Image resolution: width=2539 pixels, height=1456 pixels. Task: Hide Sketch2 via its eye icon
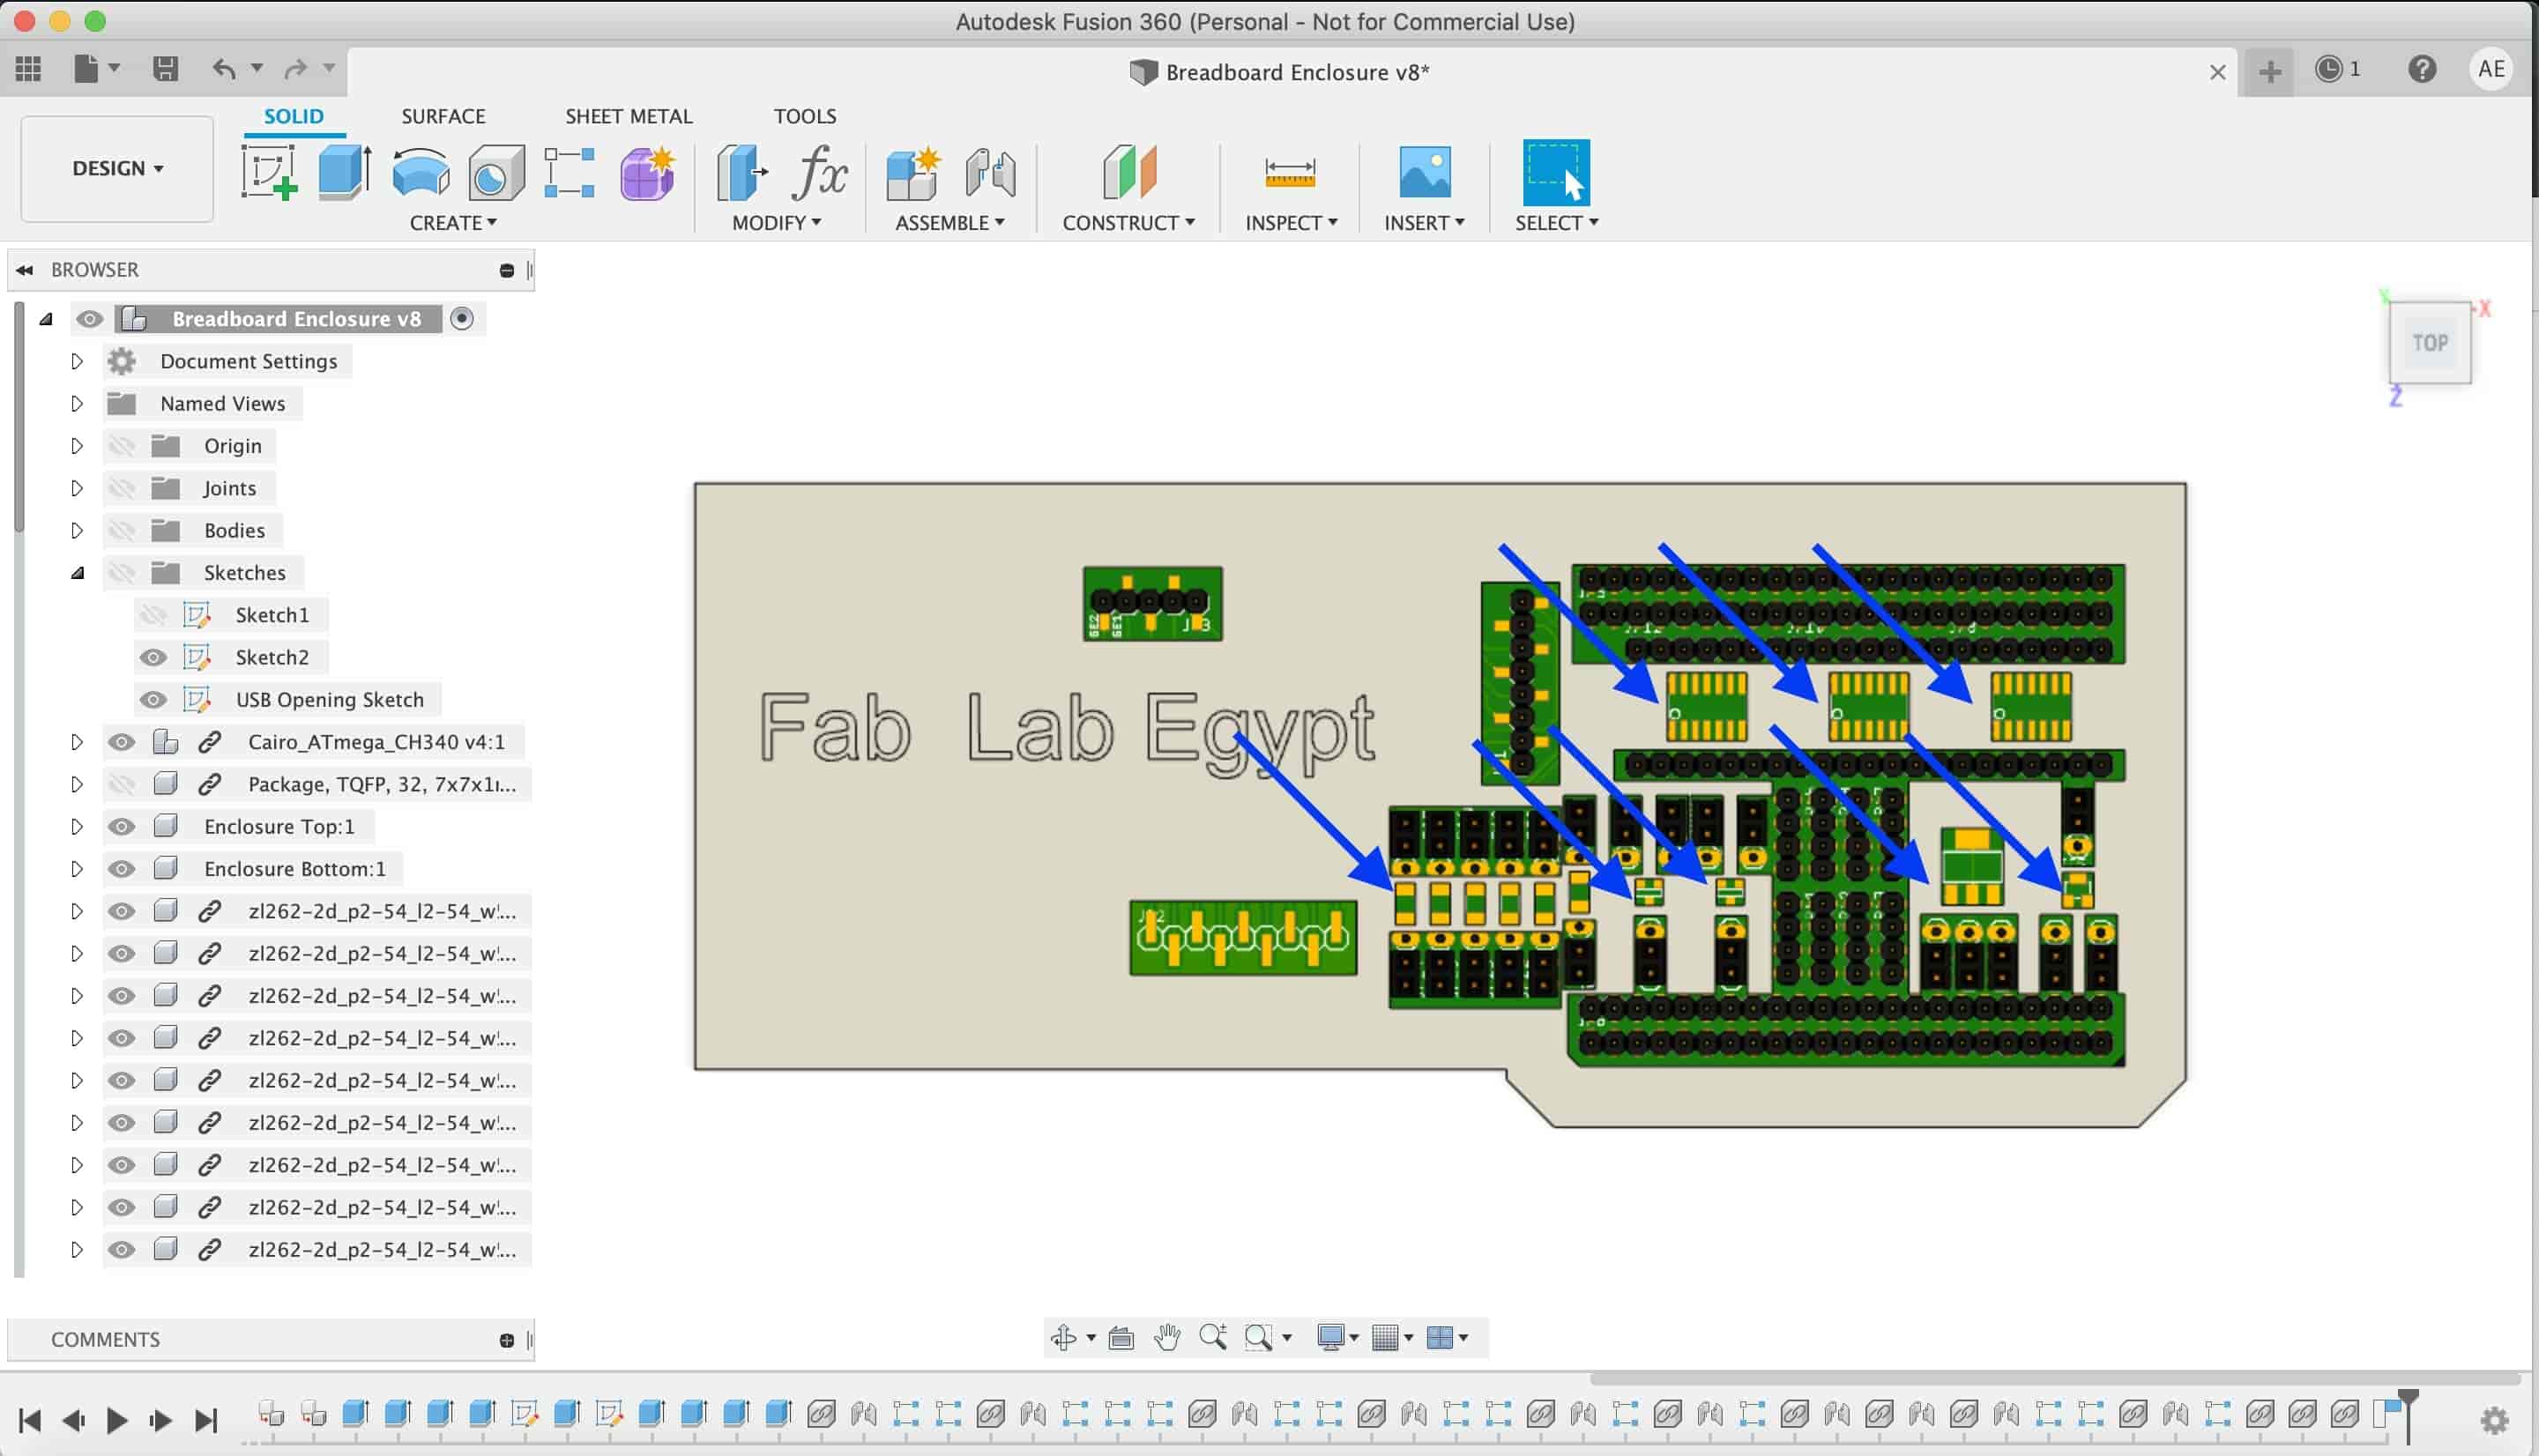[153, 657]
